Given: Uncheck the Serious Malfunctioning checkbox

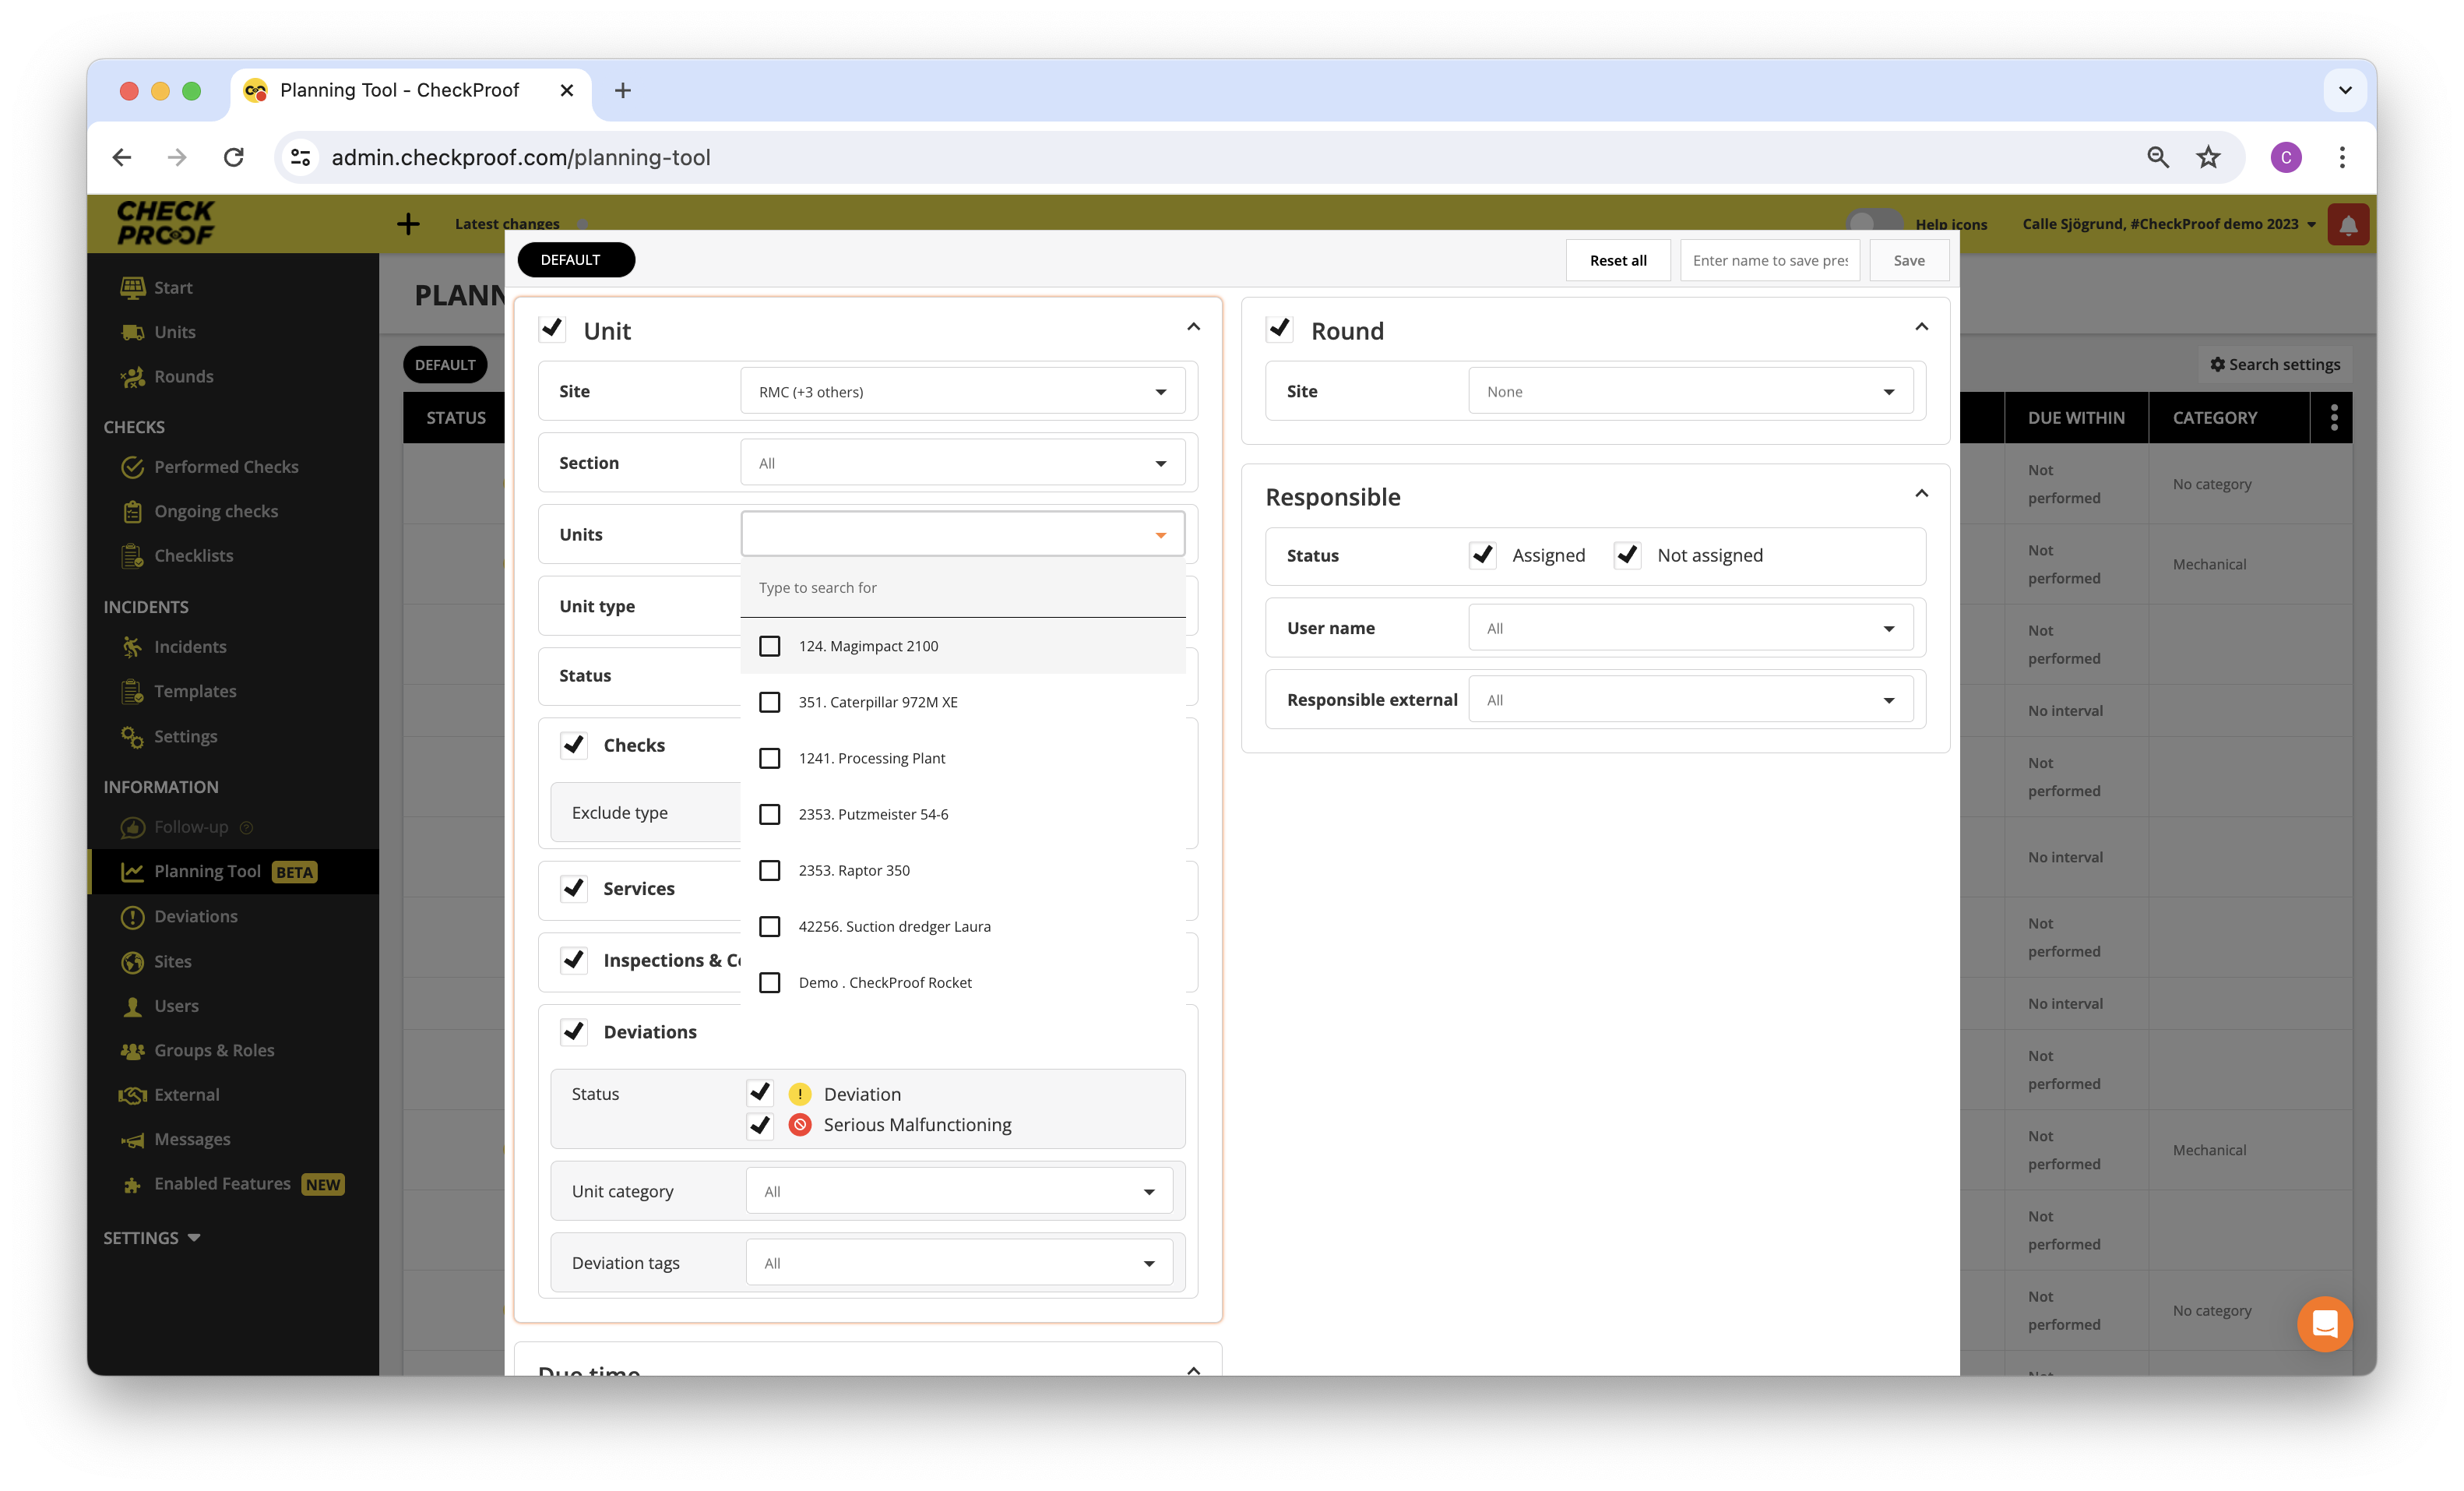Looking at the screenshot, I should pos(760,1125).
